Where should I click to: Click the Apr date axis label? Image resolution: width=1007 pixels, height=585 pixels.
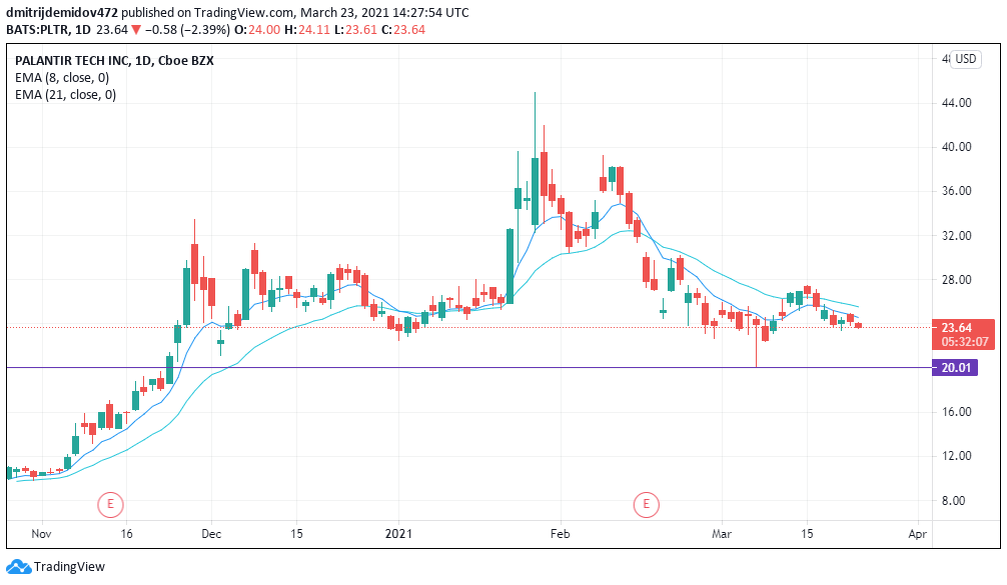coord(918,534)
